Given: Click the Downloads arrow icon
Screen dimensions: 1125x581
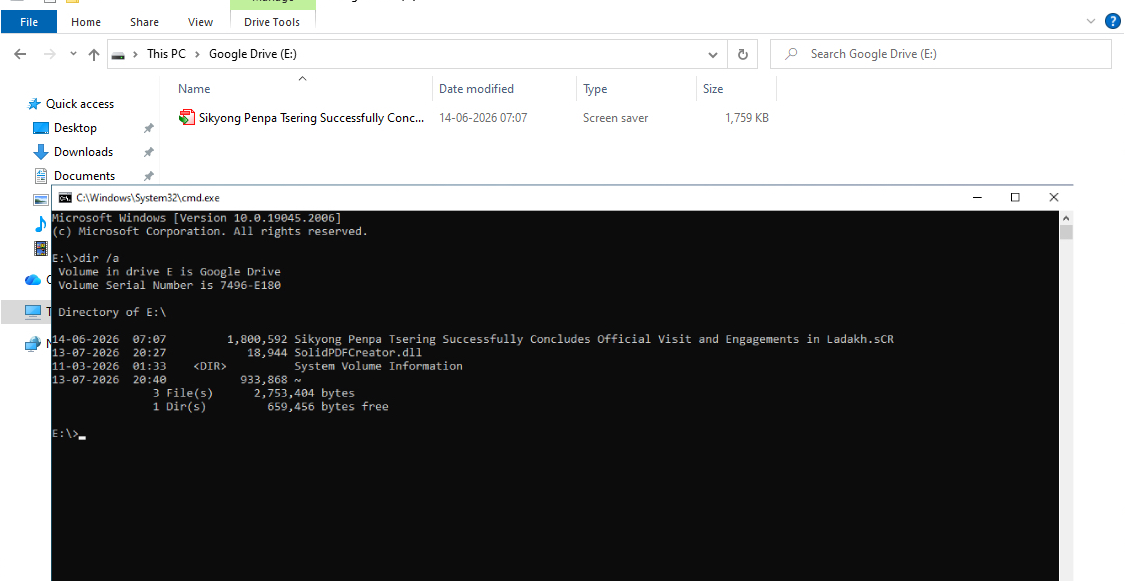Looking at the screenshot, I should coord(41,151).
